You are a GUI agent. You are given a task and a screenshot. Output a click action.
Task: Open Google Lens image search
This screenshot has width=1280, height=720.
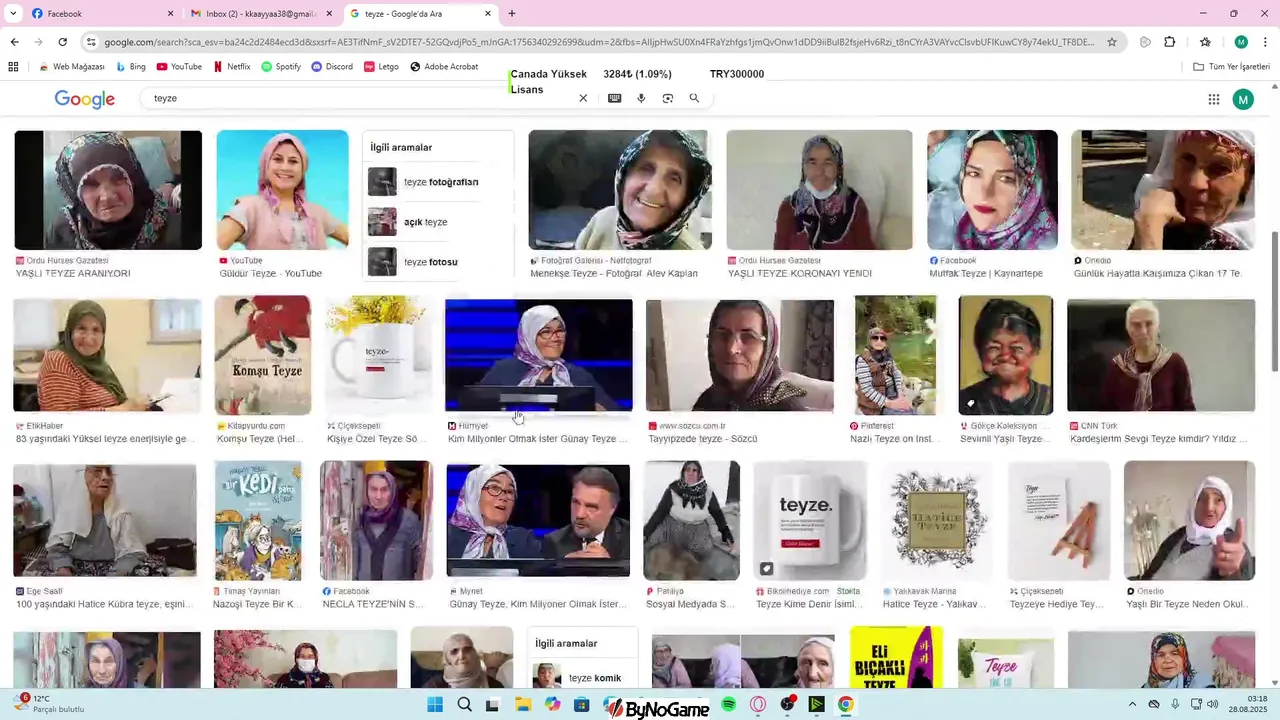pyautogui.click(x=668, y=98)
